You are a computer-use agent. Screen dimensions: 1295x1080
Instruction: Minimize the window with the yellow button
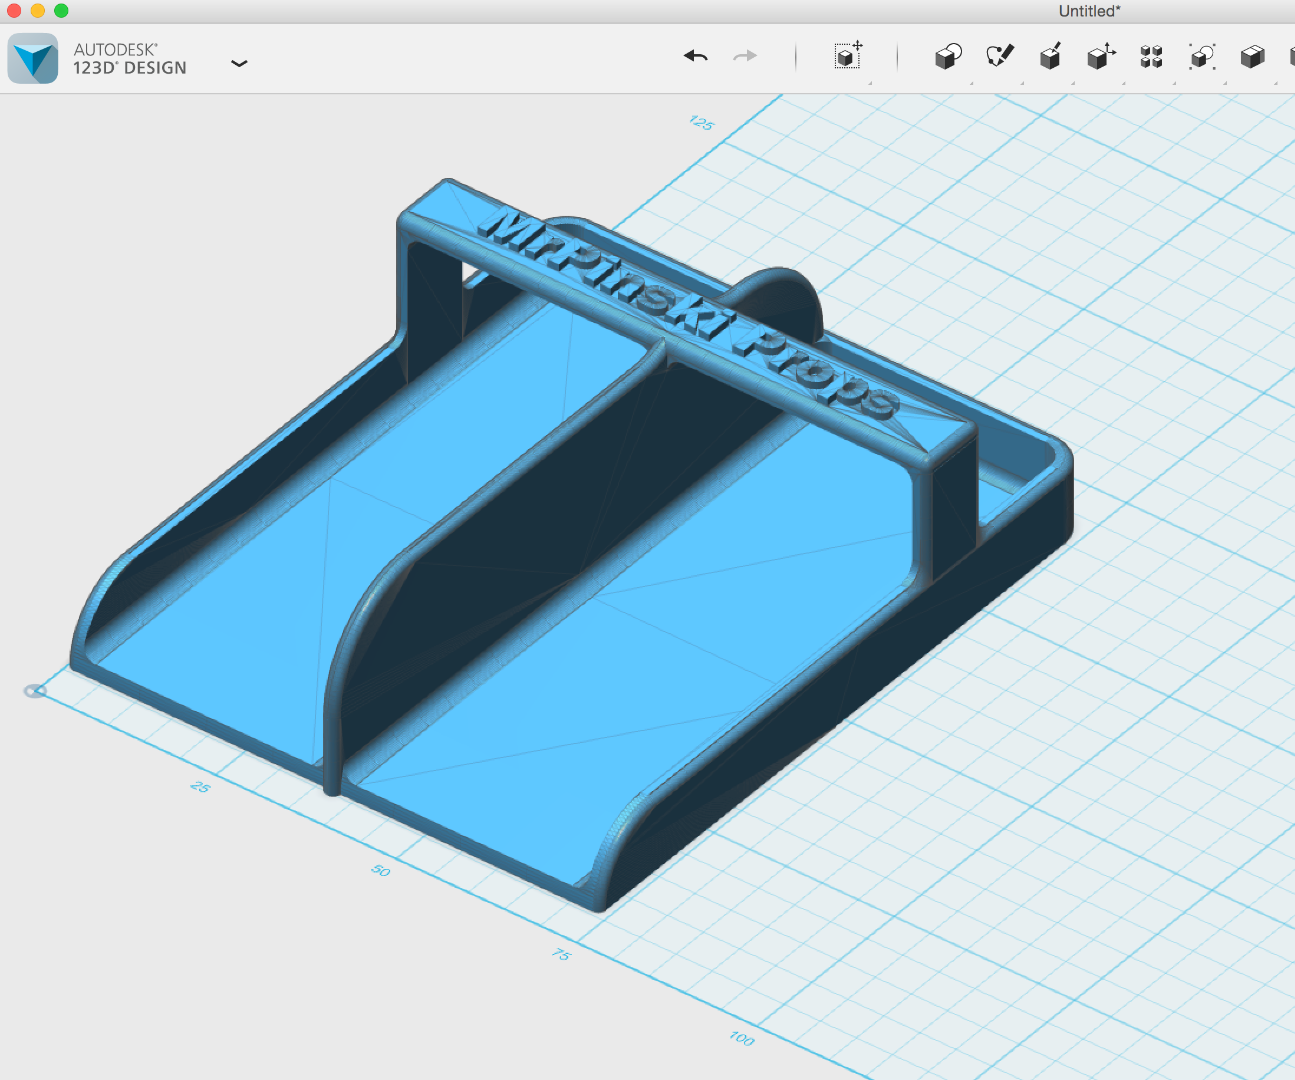tap(38, 11)
